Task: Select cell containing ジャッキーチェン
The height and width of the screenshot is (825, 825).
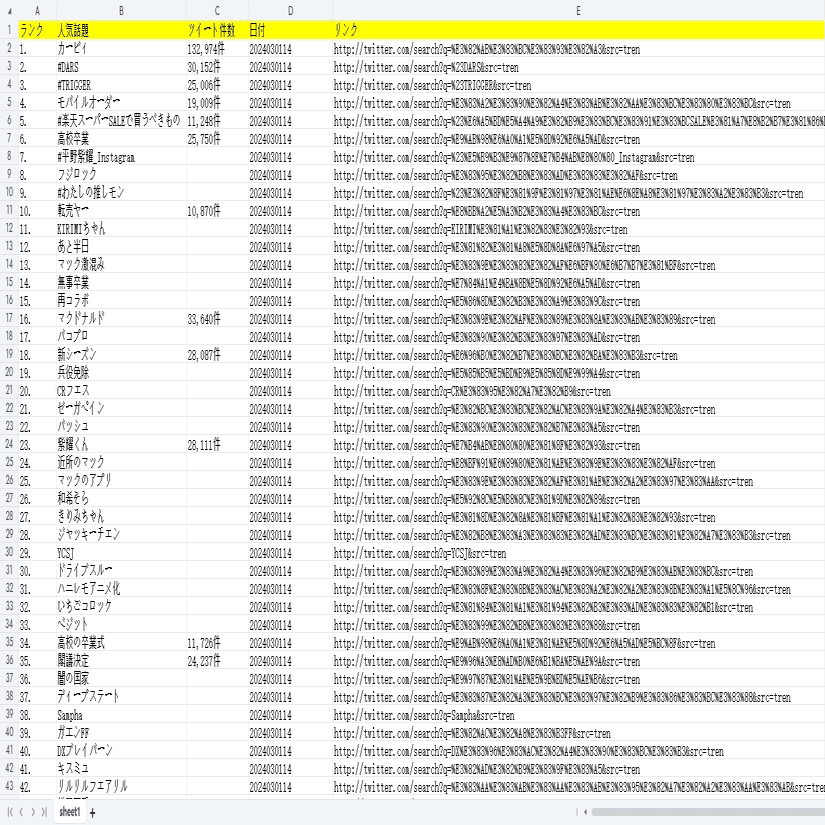Action: coord(121,535)
